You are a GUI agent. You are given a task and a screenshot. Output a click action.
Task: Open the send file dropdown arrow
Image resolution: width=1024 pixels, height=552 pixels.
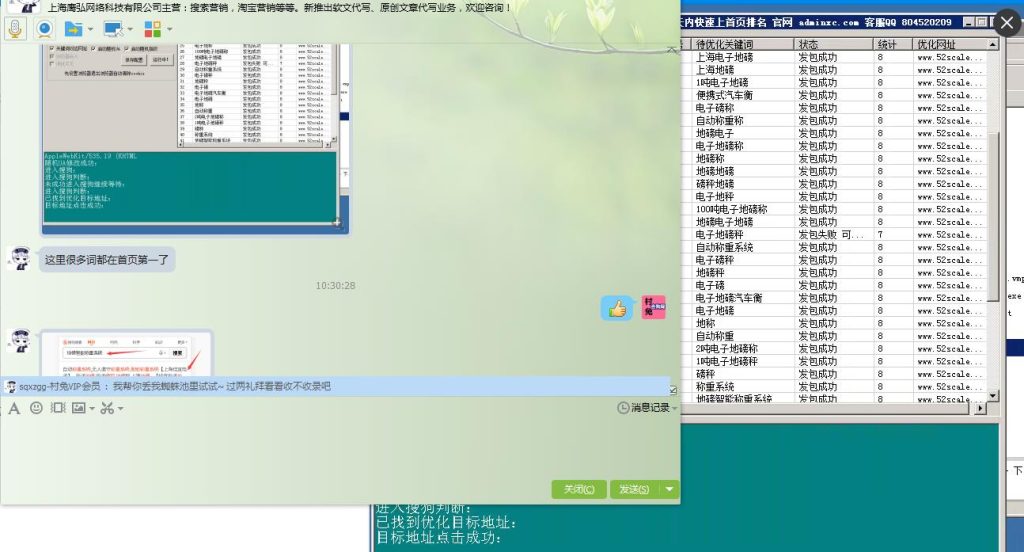click(90, 29)
